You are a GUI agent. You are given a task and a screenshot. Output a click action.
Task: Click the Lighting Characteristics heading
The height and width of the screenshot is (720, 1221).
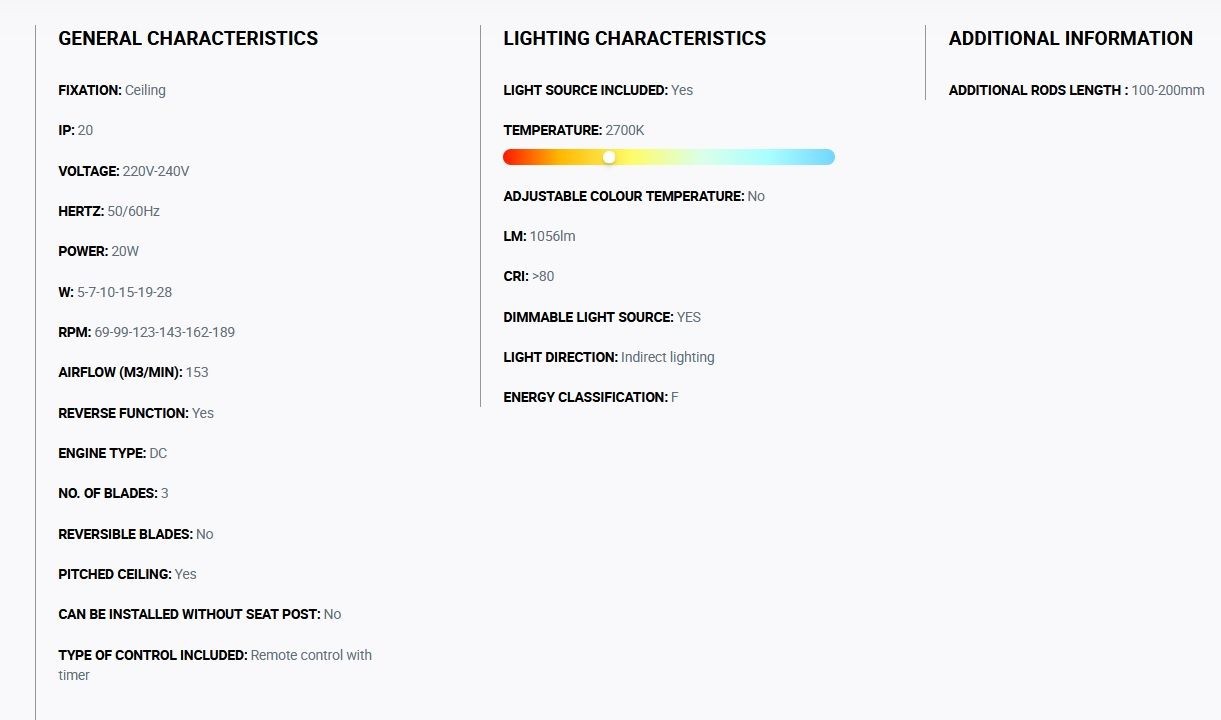coord(634,39)
